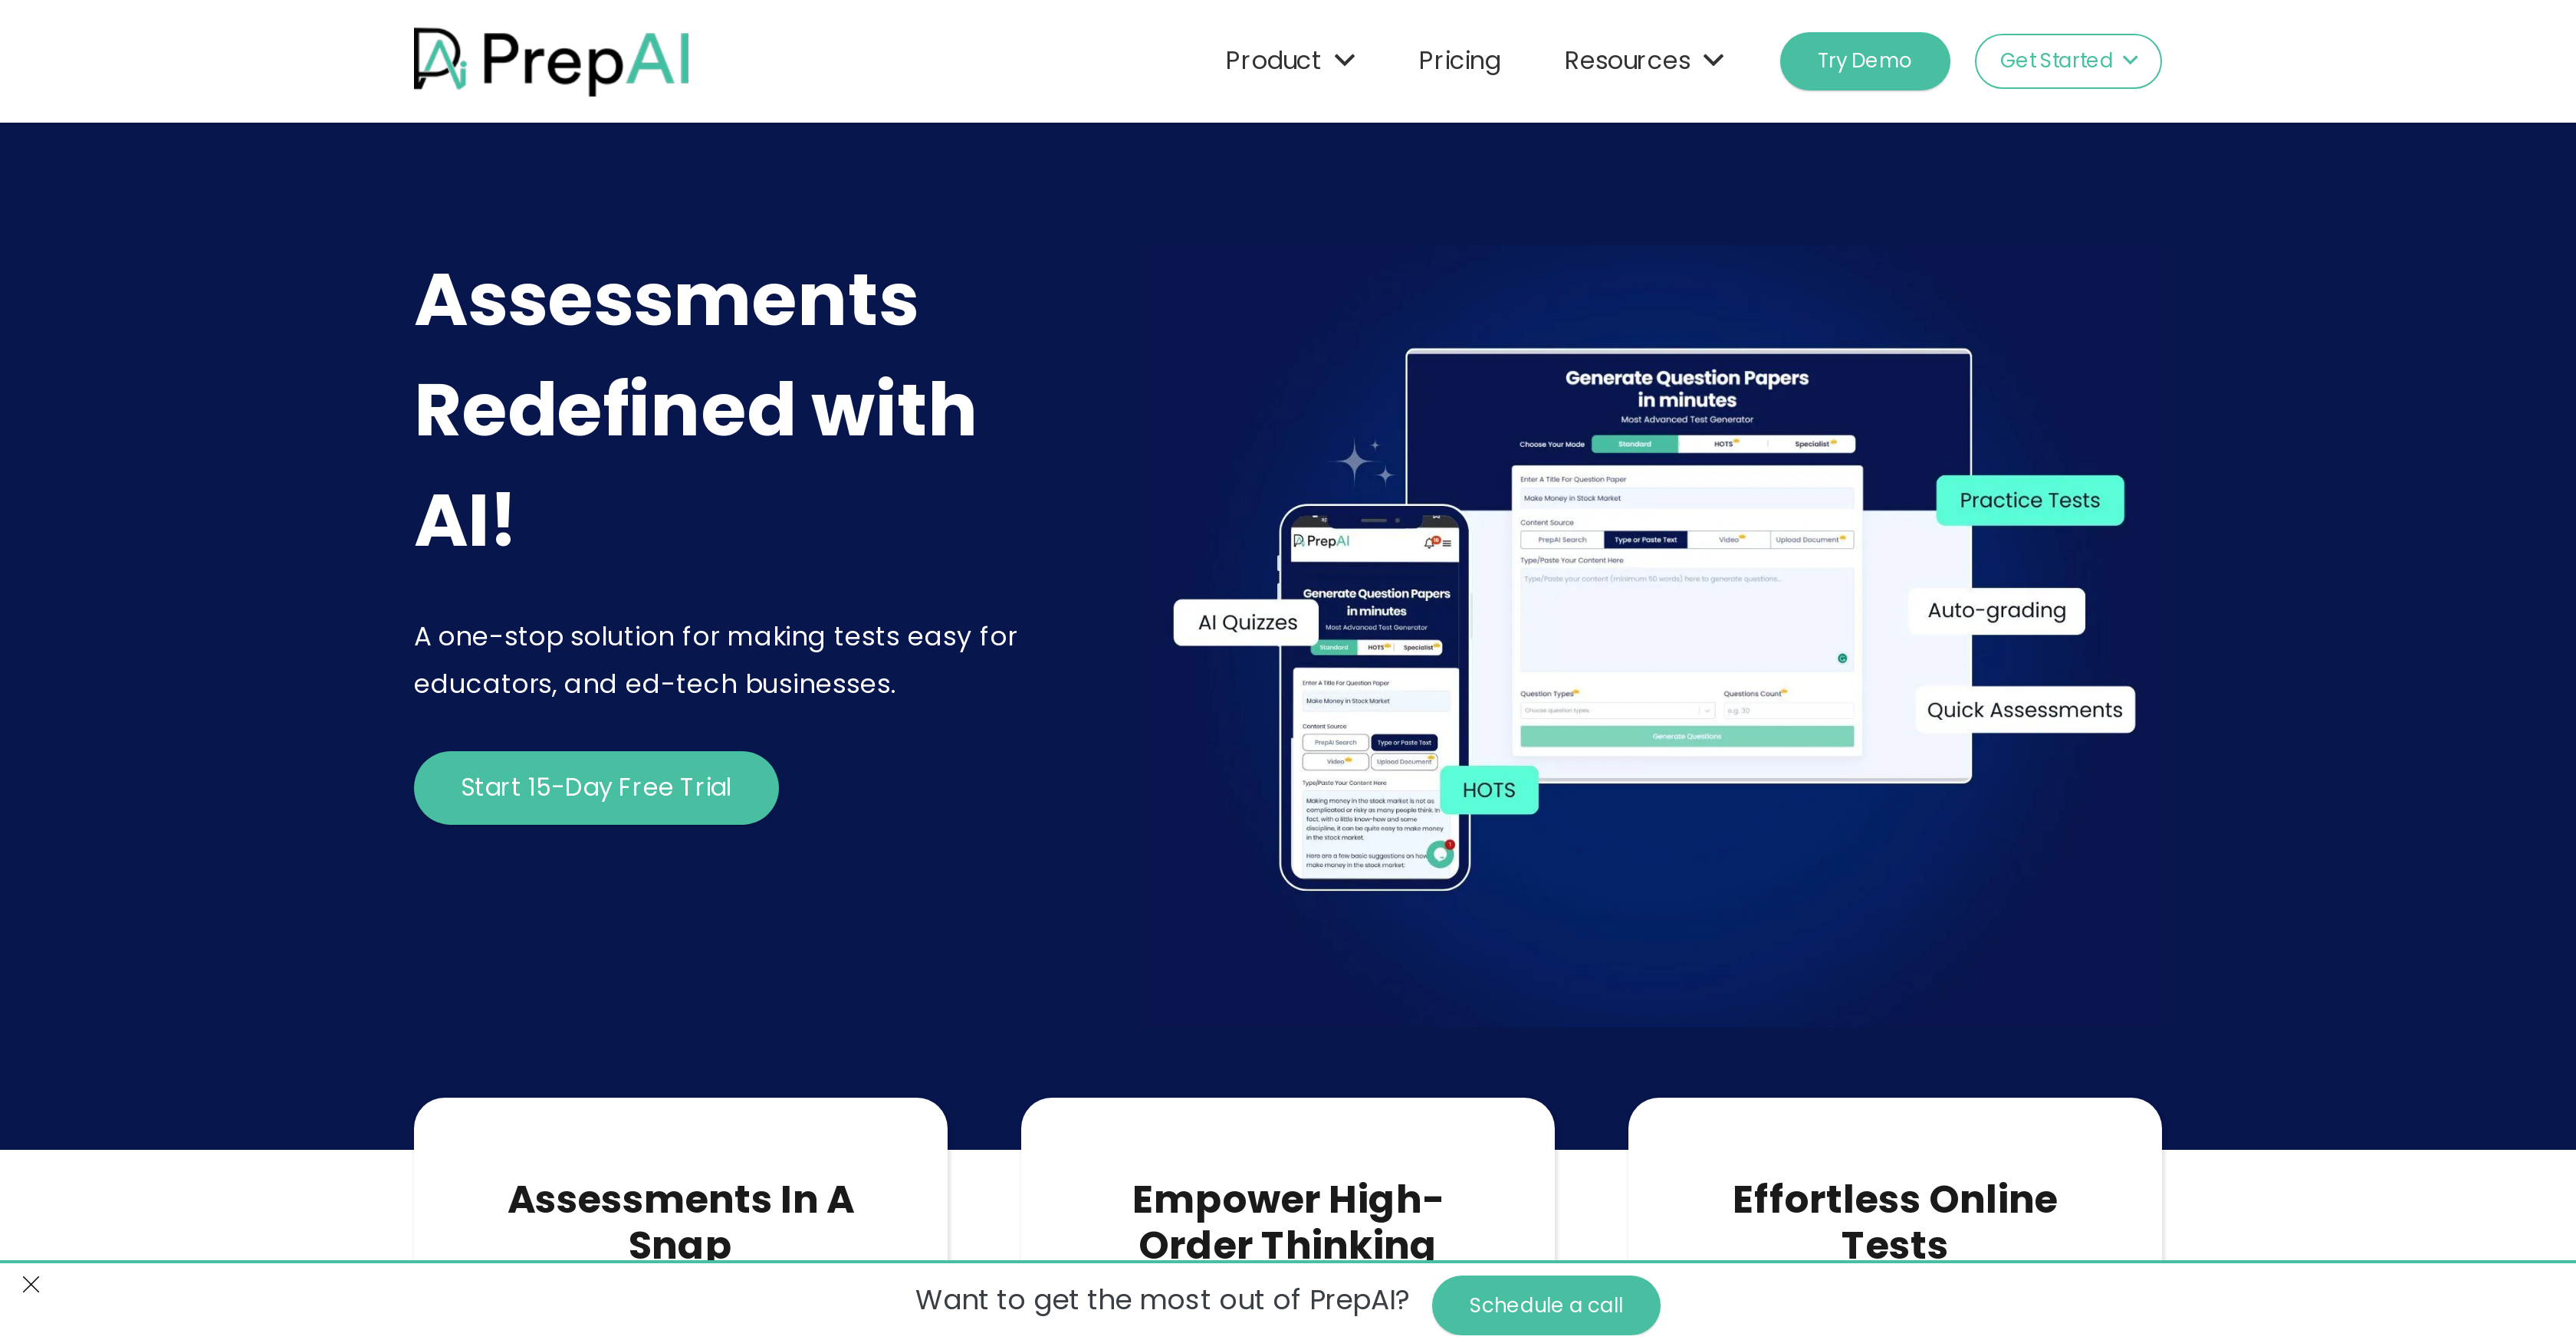Expand the Product dropdown menu
The width and height of the screenshot is (2576, 1343).
point(1288,60)
